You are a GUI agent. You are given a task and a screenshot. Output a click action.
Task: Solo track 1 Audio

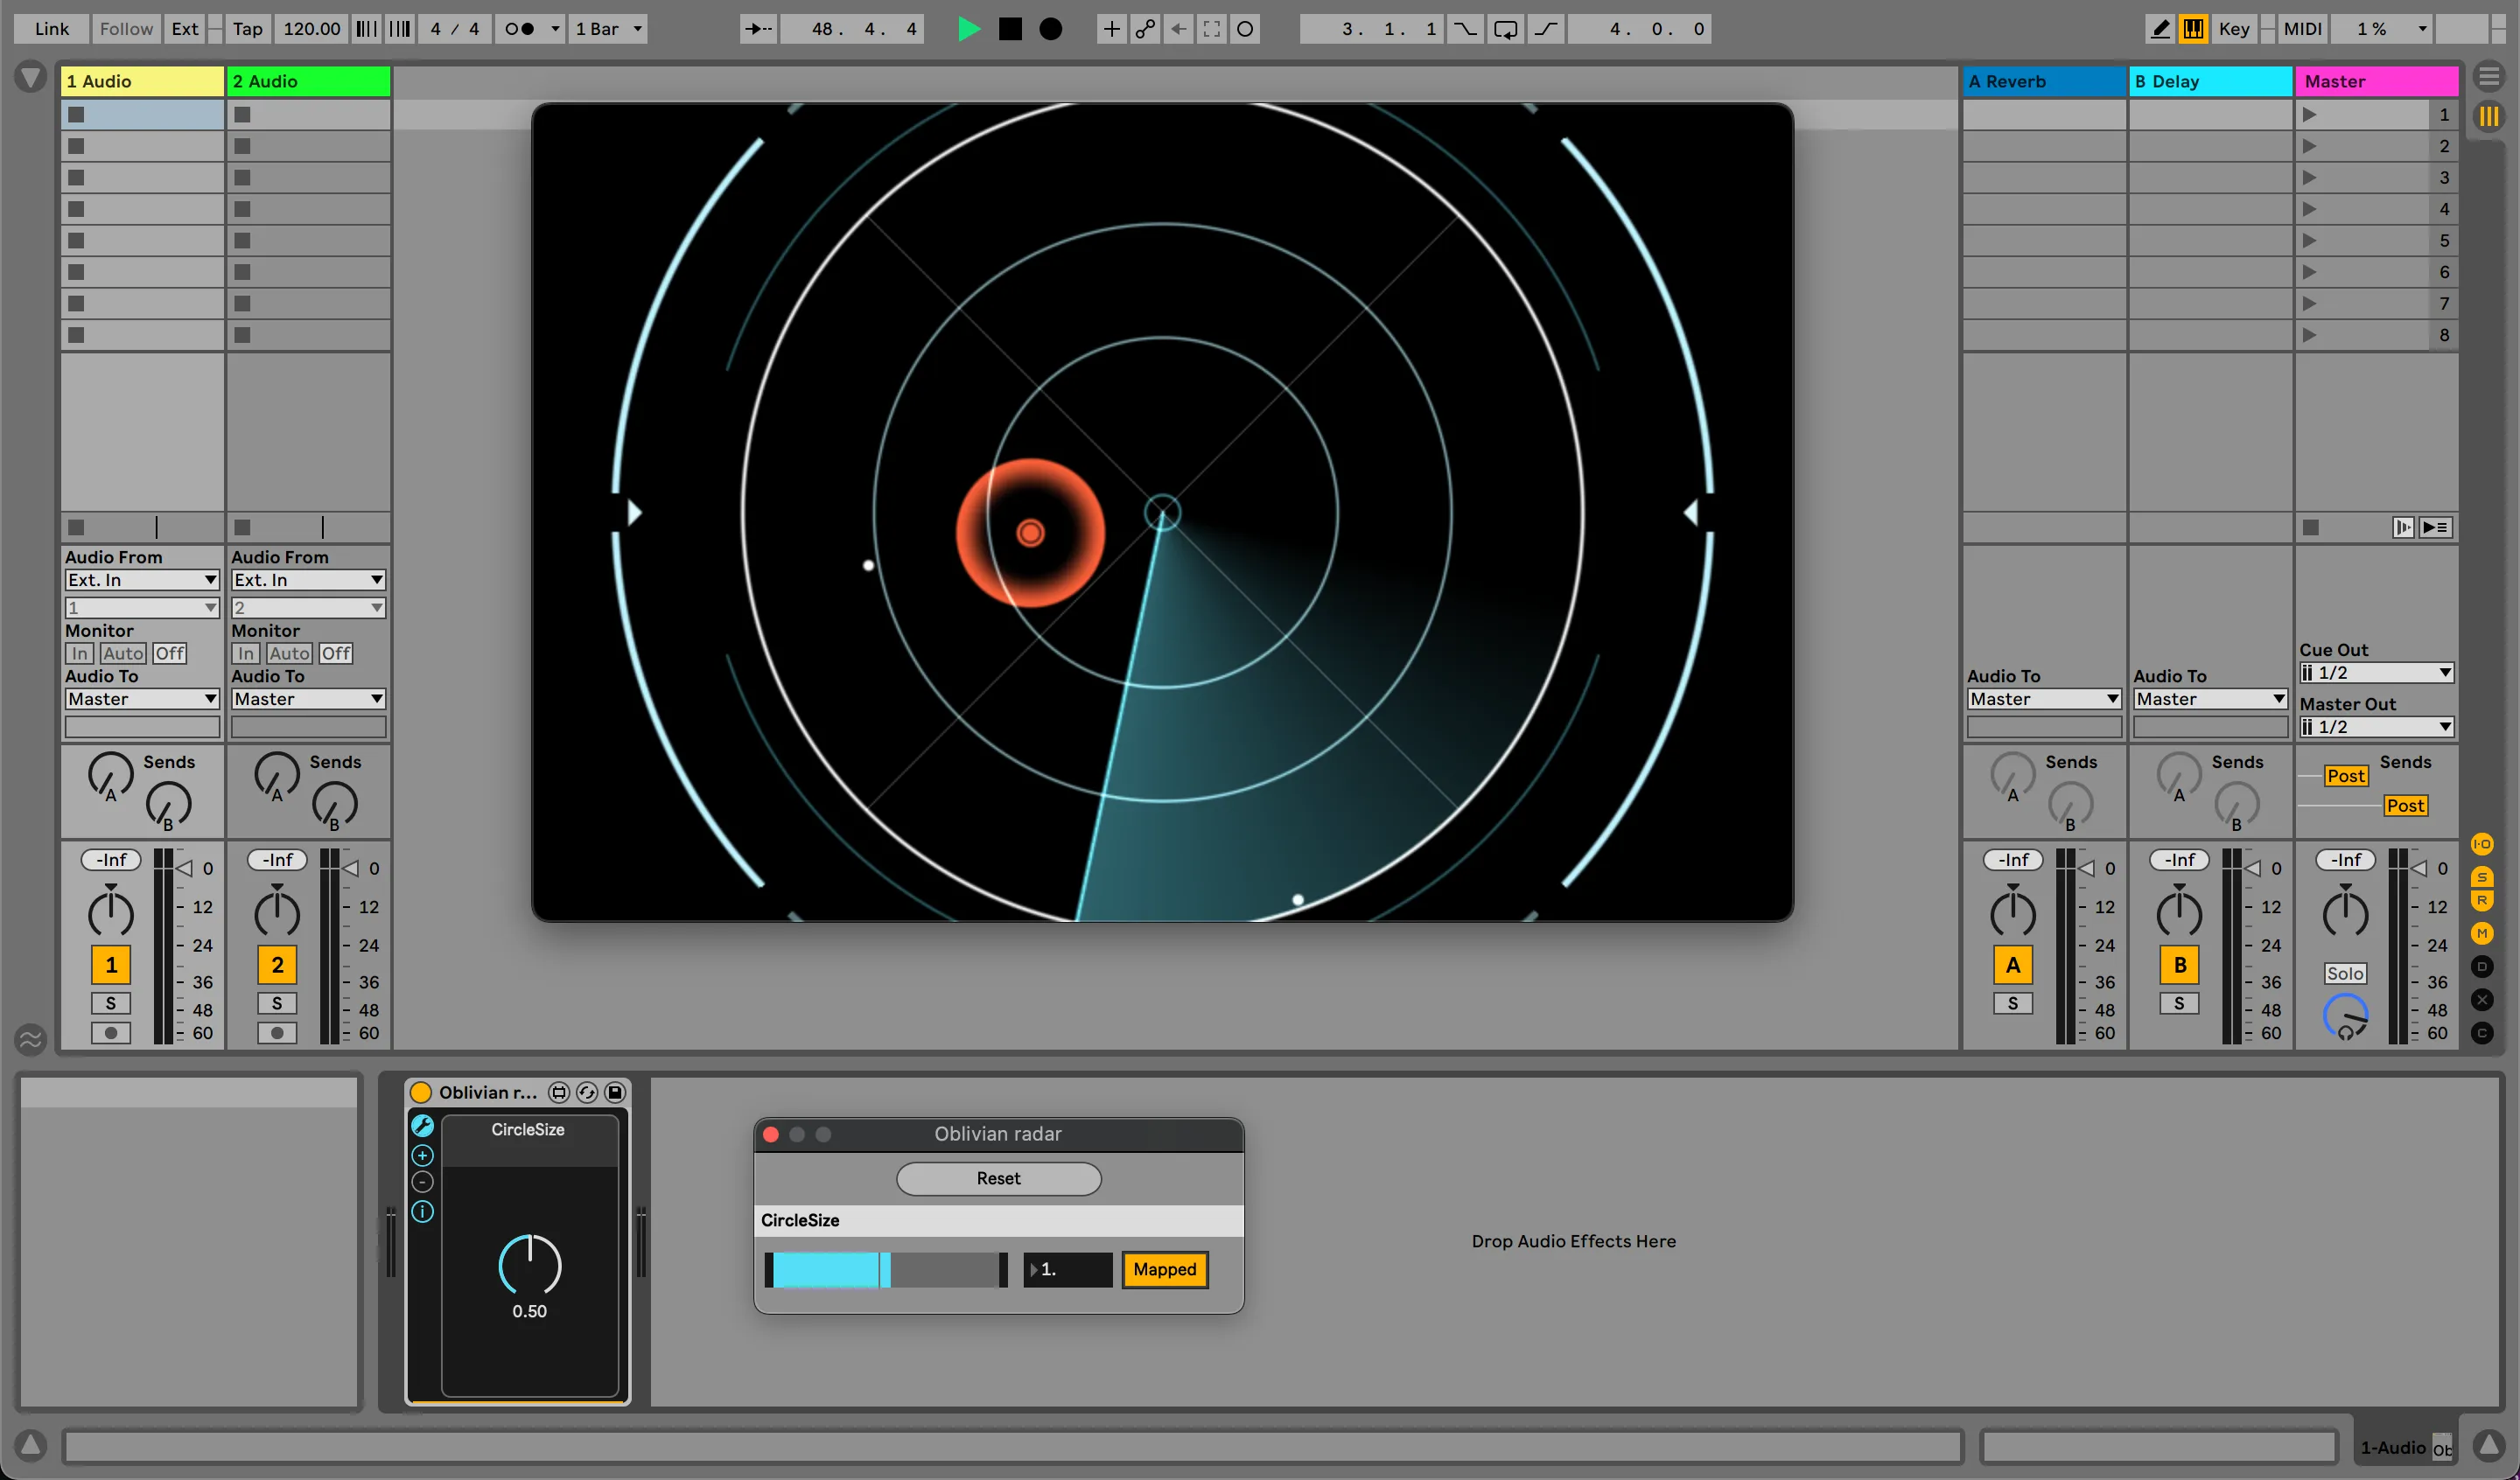111,1003
